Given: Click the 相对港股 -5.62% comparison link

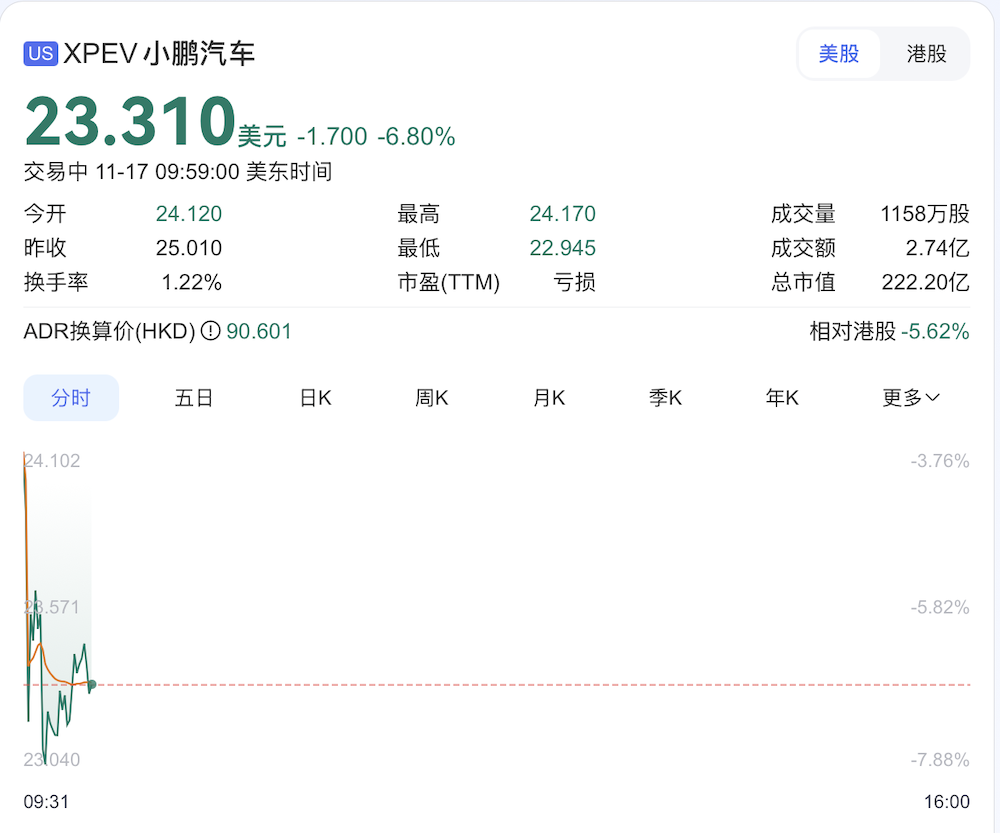Looking at the screenshot, I should point(888,331).
